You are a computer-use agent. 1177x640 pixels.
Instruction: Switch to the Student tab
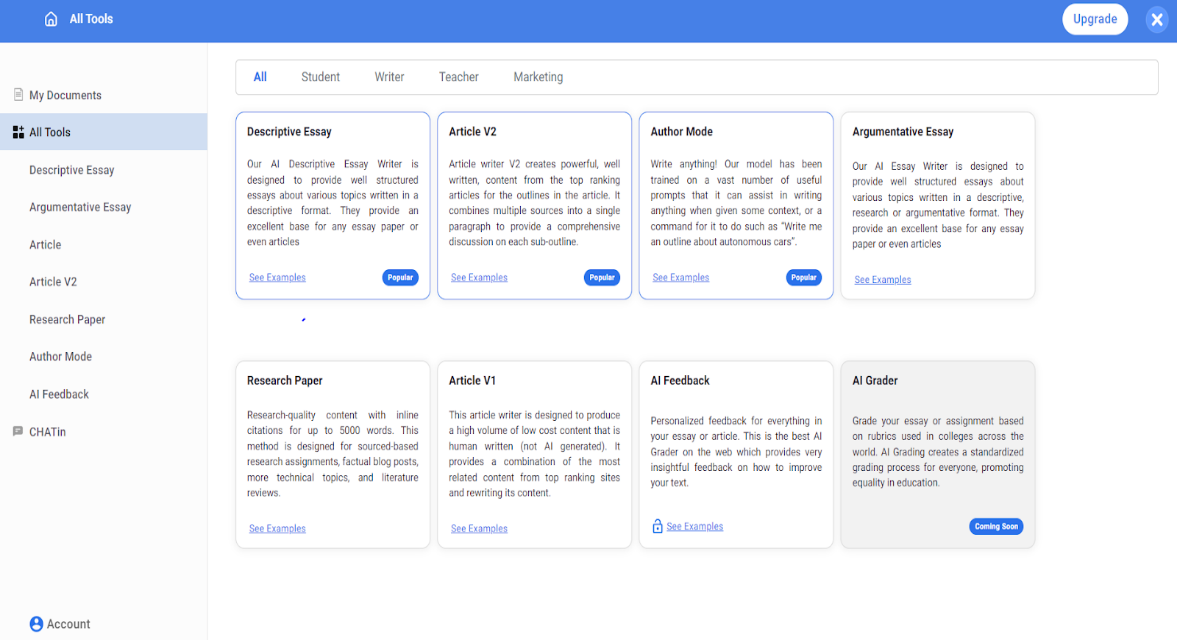(x=320, y=77)
